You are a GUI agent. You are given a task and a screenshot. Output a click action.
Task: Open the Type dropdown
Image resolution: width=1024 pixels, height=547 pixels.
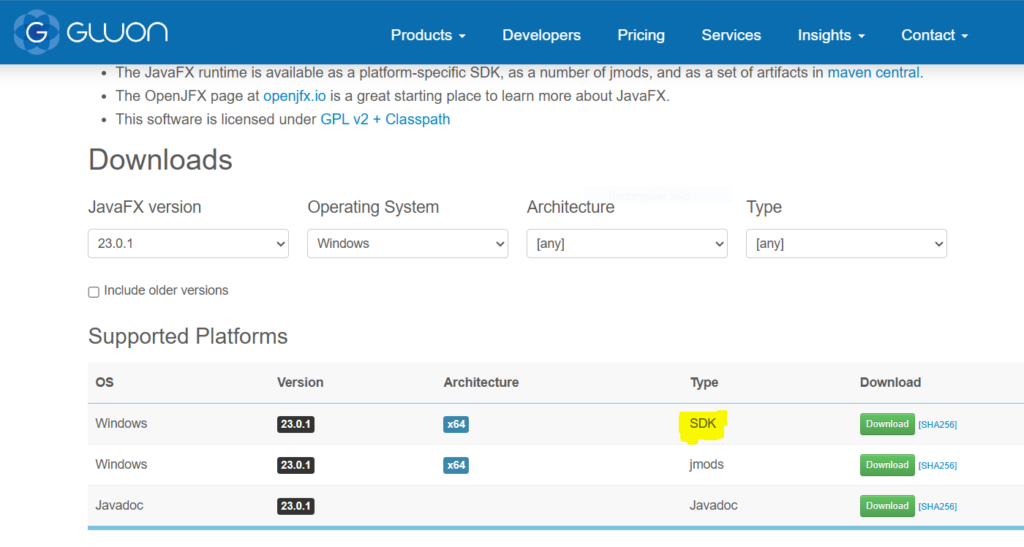(846, 243)
